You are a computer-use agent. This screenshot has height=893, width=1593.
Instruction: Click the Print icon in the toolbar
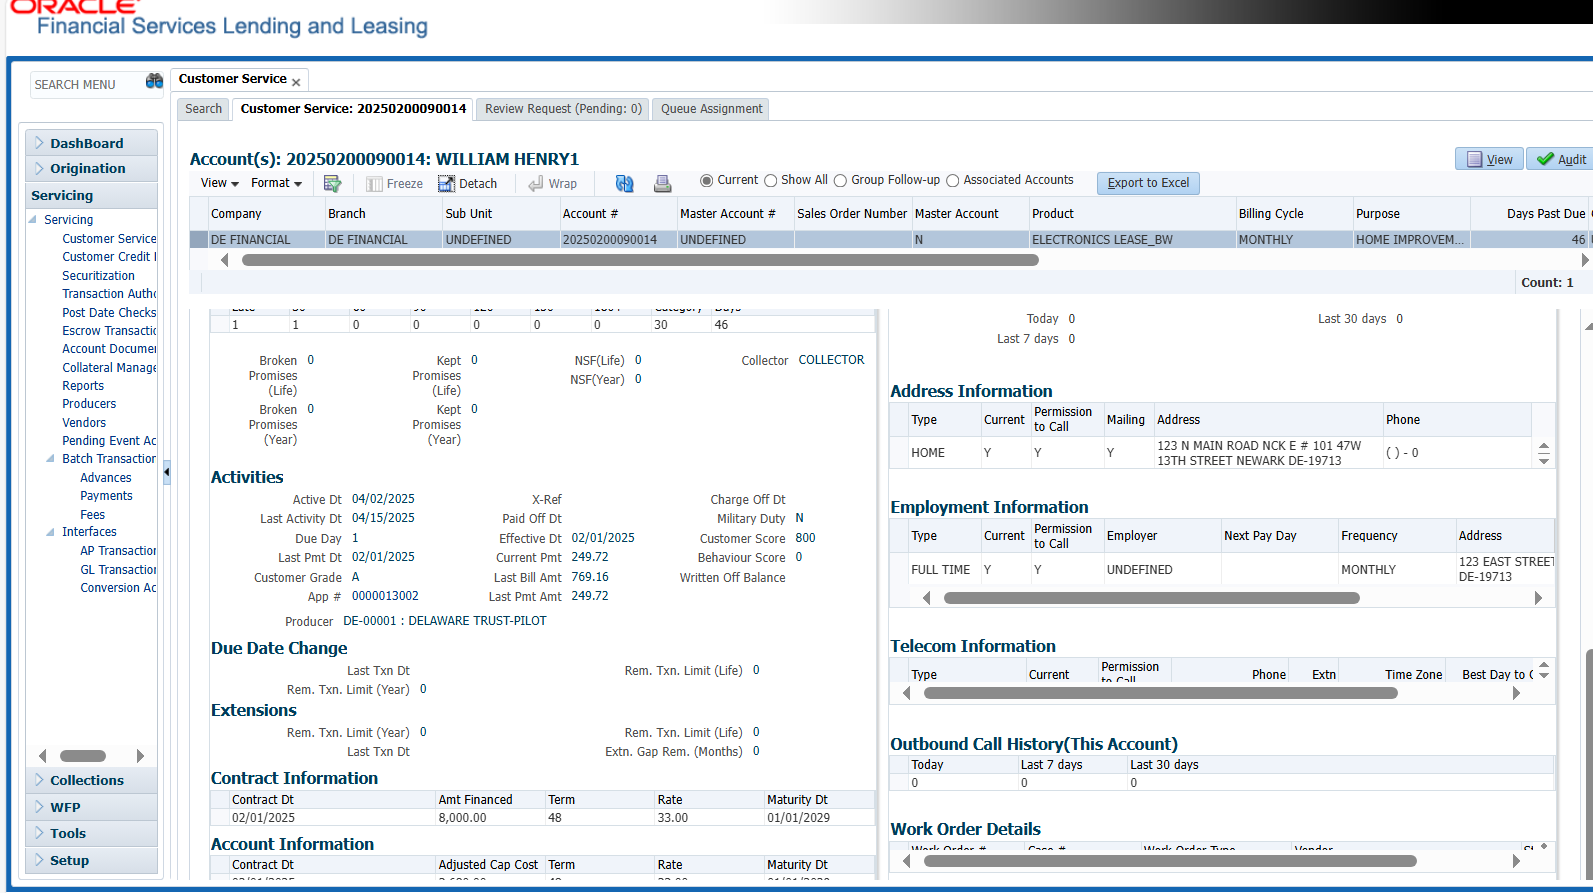(662, 184)
